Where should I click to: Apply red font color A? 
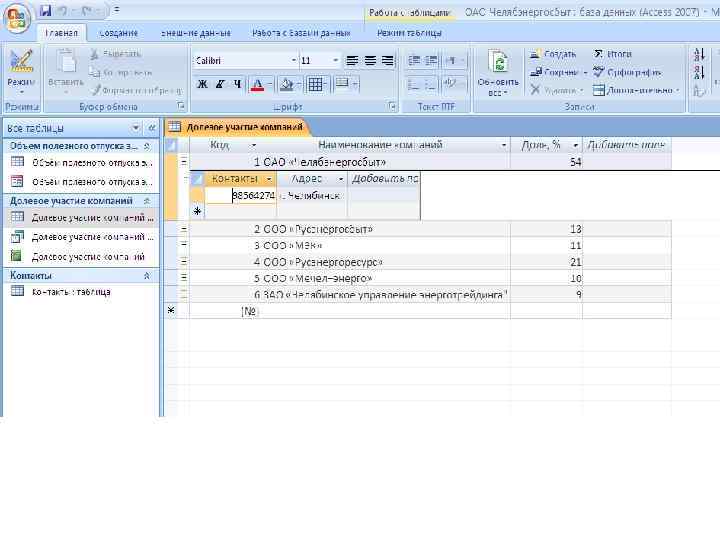(x=258, y=84)
